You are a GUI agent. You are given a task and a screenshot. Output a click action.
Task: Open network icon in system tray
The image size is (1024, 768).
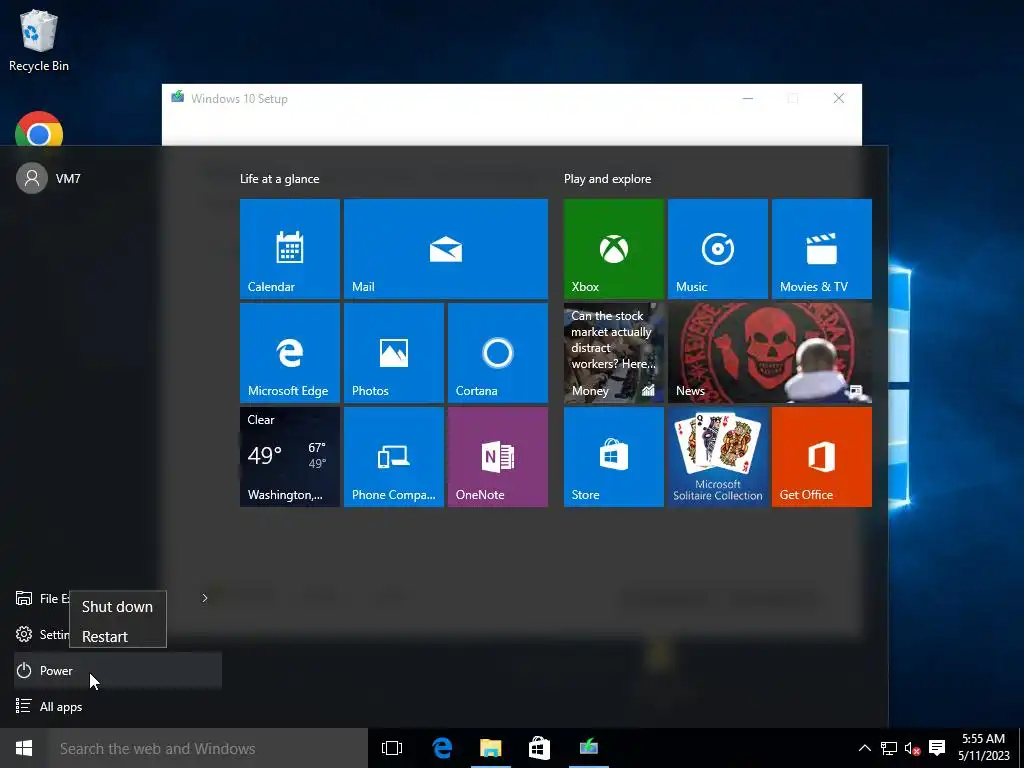click(889, 748)
